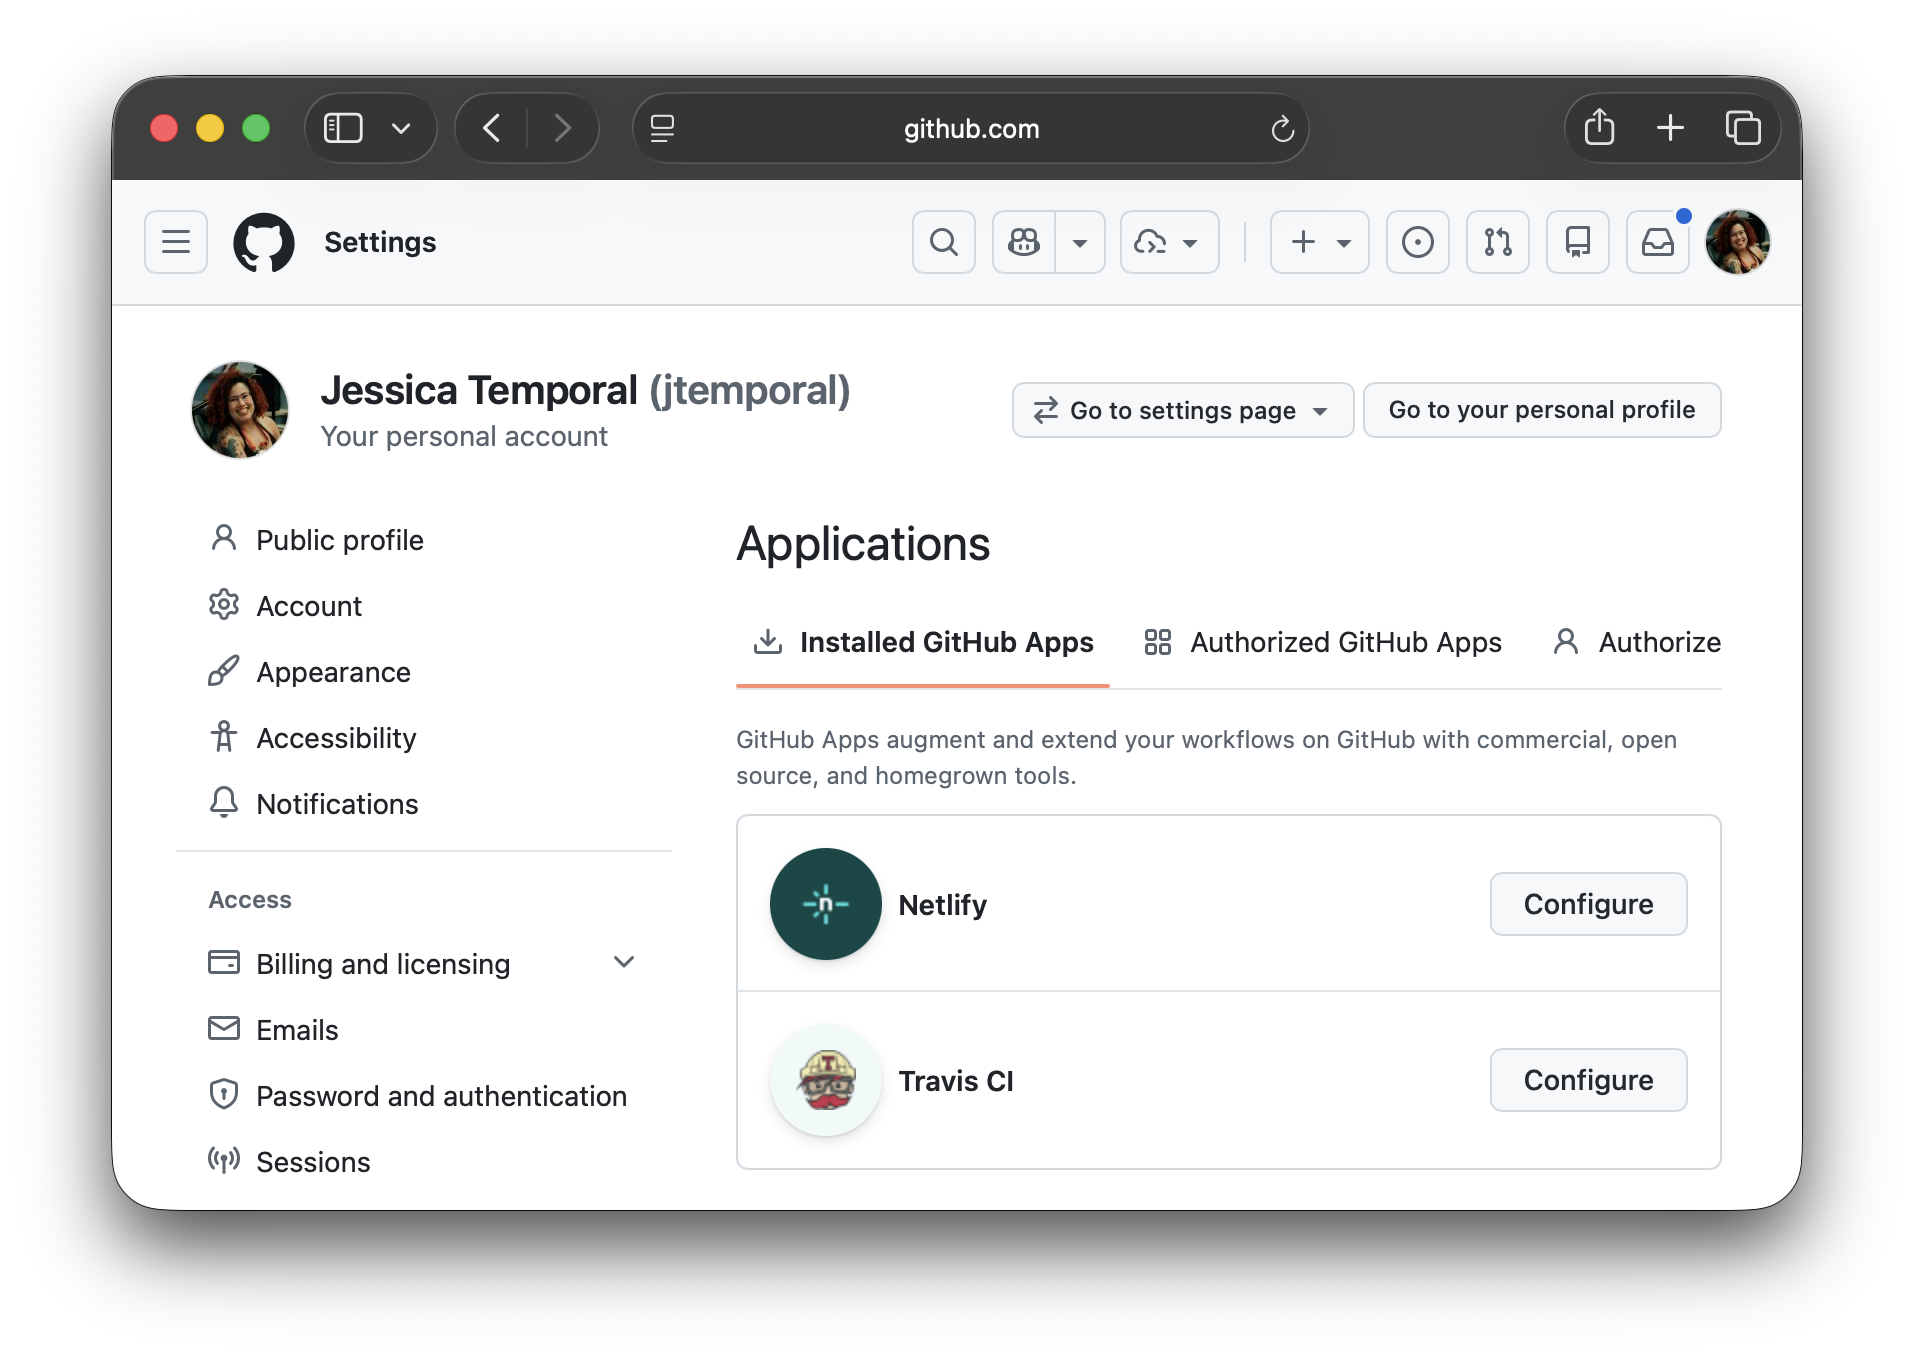Open Appearance settings
Image resolution: width=1914 pixels, height=1358 pixels.
click(x=424, y=672)
